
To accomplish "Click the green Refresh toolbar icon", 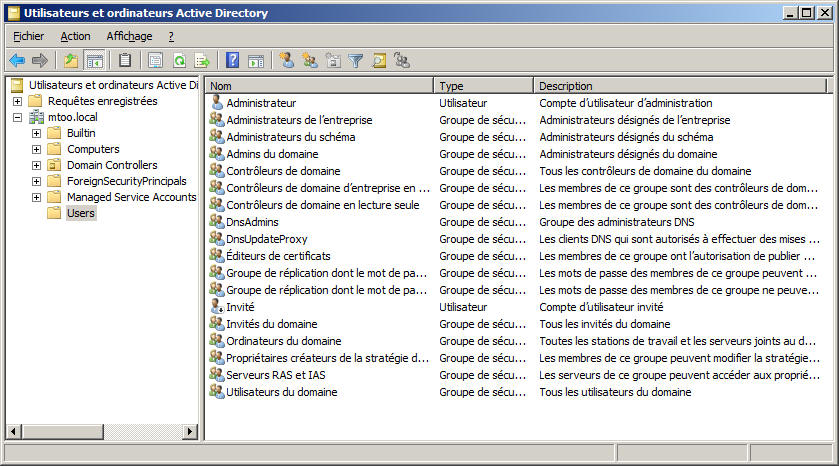I will (x=179, y=61).
